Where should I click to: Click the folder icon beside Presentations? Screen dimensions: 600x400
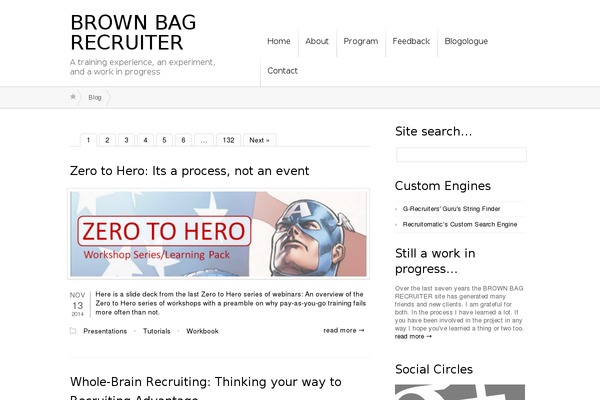tap(73, 331)
